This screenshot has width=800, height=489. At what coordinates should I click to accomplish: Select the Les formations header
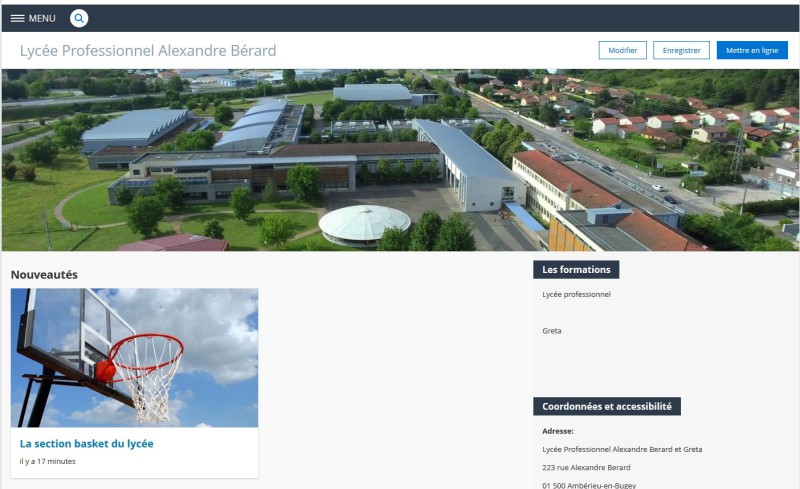click(576, 270)
